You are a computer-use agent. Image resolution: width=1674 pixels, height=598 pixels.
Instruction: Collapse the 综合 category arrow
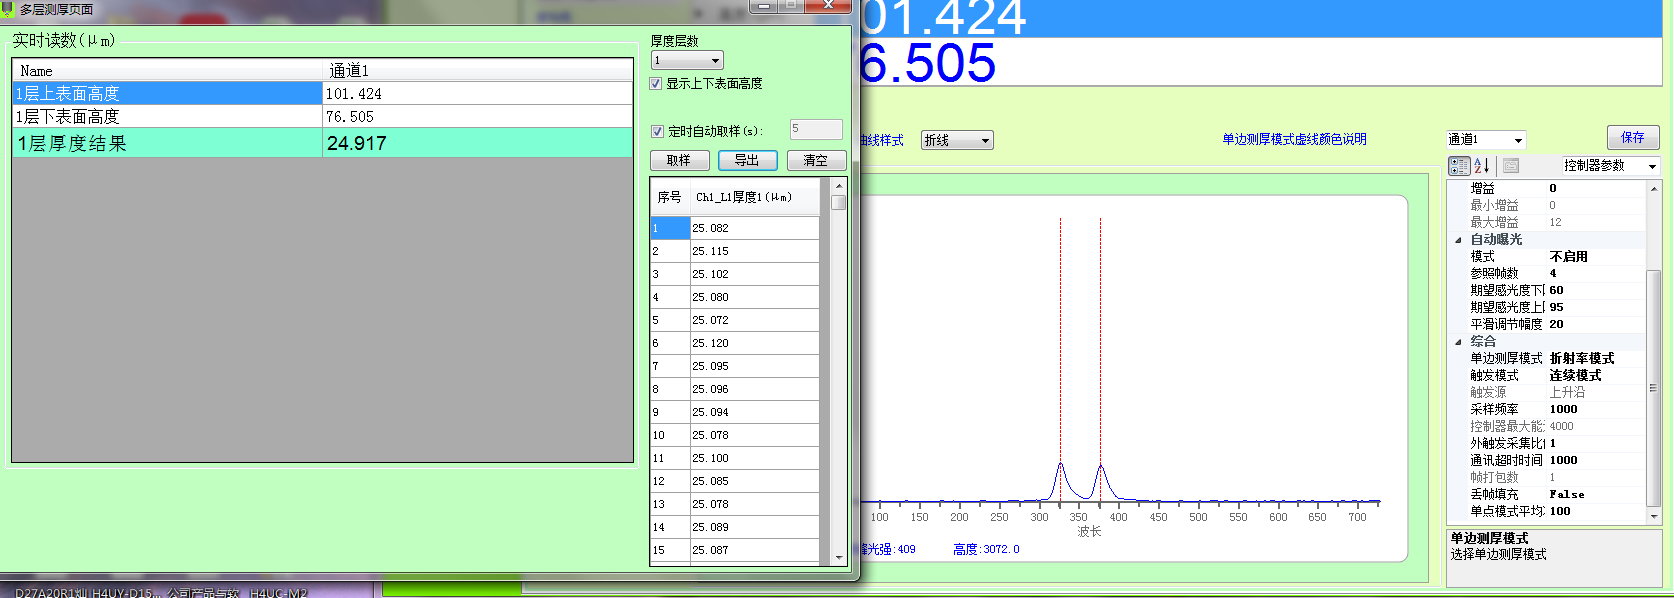click(1458, 342)
